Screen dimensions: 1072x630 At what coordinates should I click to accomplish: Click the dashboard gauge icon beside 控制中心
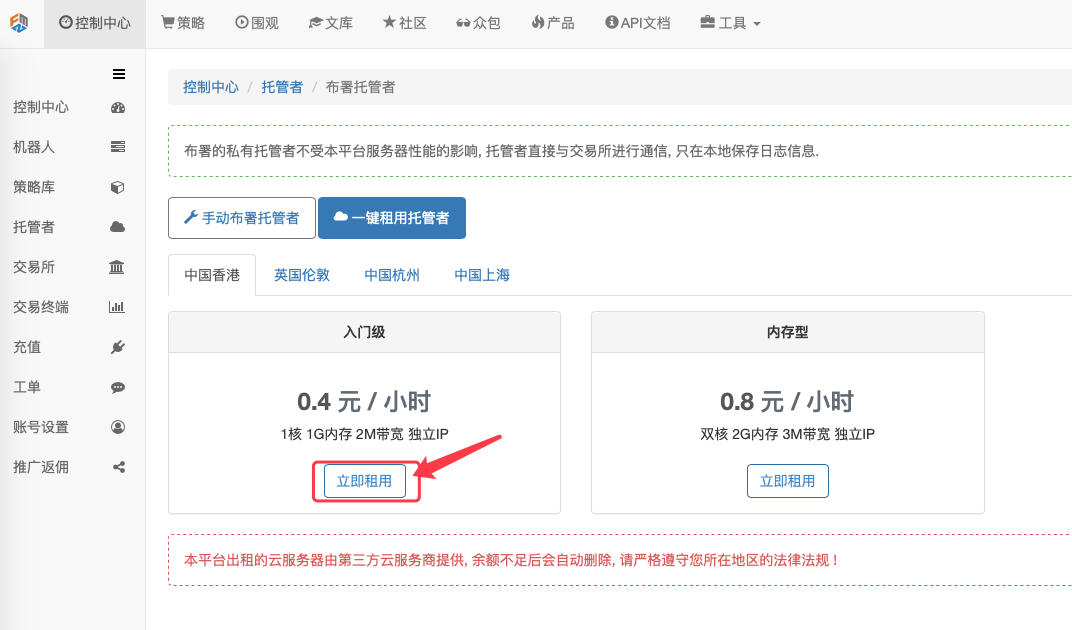[118, 107]
